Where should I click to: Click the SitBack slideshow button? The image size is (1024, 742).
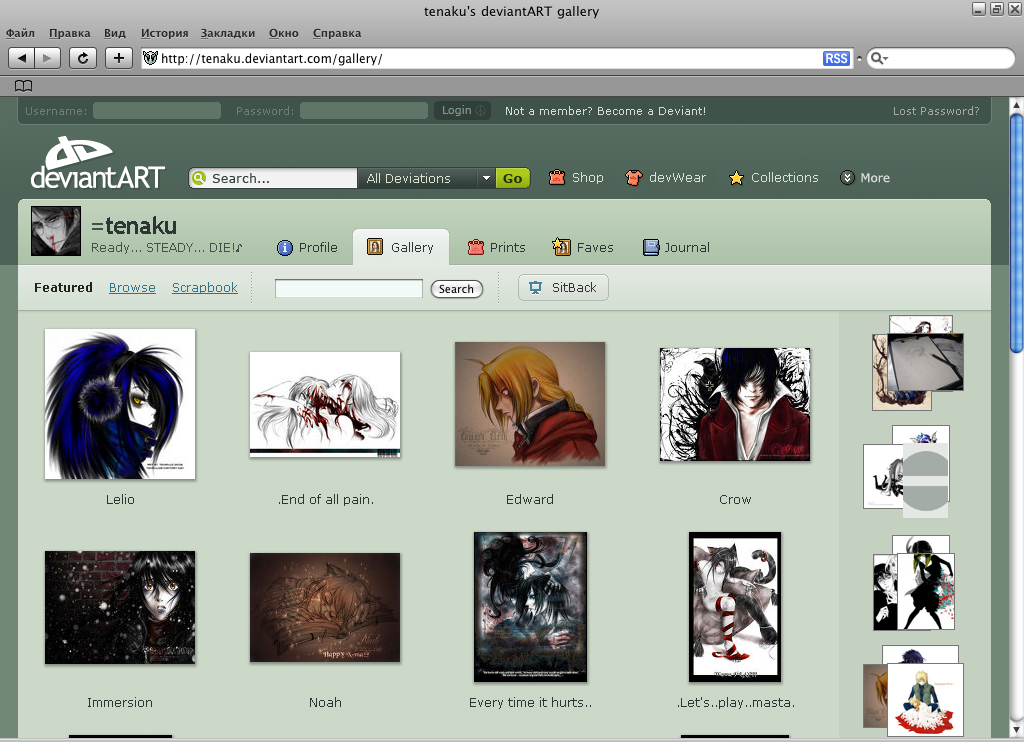pyautogui.click(x=563, y=287)
